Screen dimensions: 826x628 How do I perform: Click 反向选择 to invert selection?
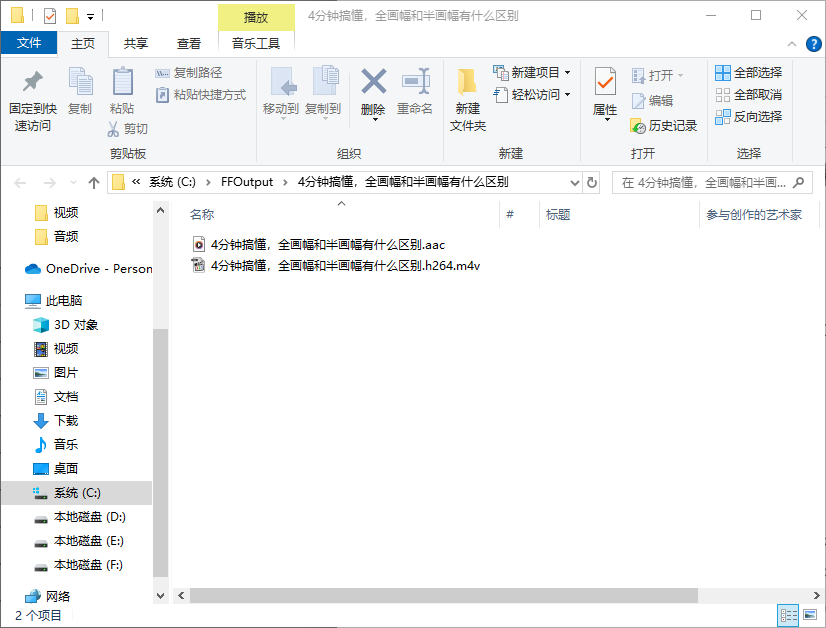coord(748,116)
